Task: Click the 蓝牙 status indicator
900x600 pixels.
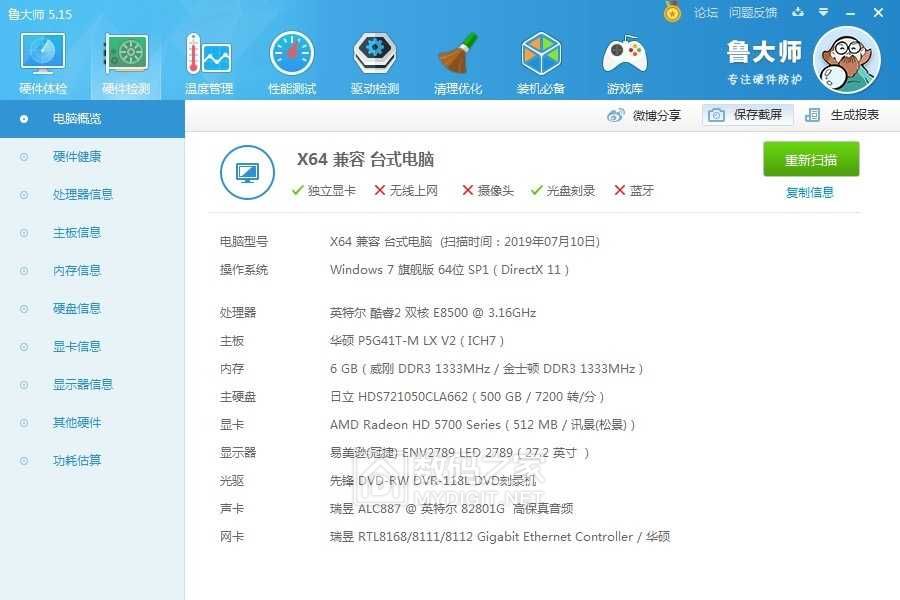Action: 634,191
